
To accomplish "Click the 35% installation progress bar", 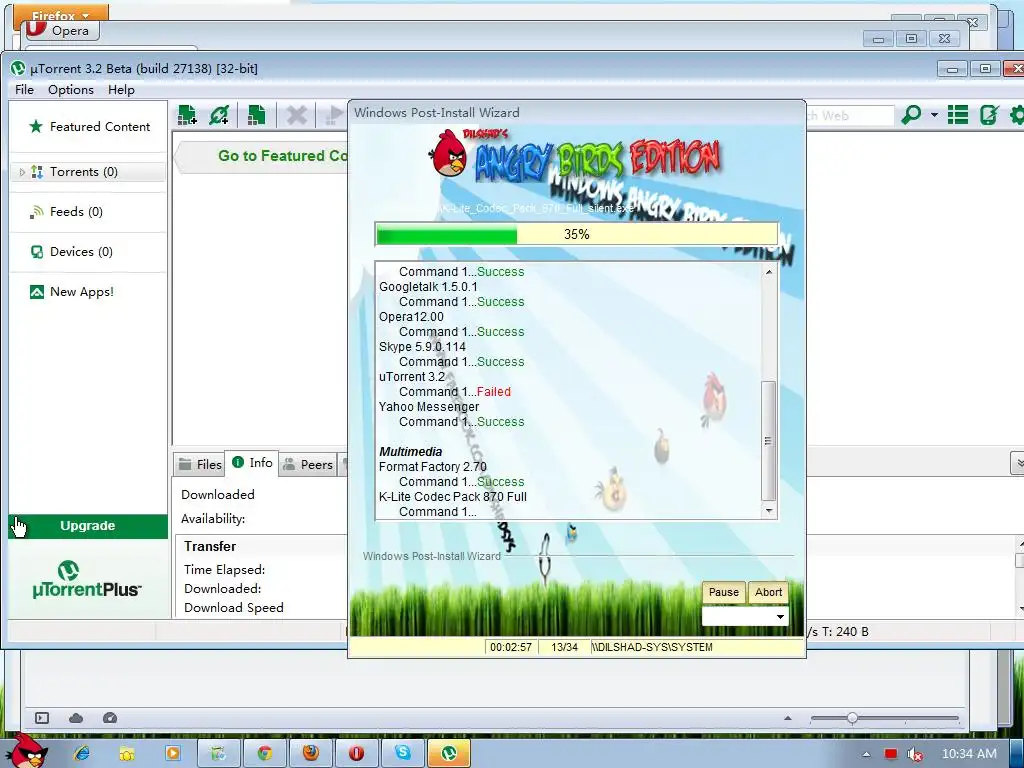I will coord(577,234).
